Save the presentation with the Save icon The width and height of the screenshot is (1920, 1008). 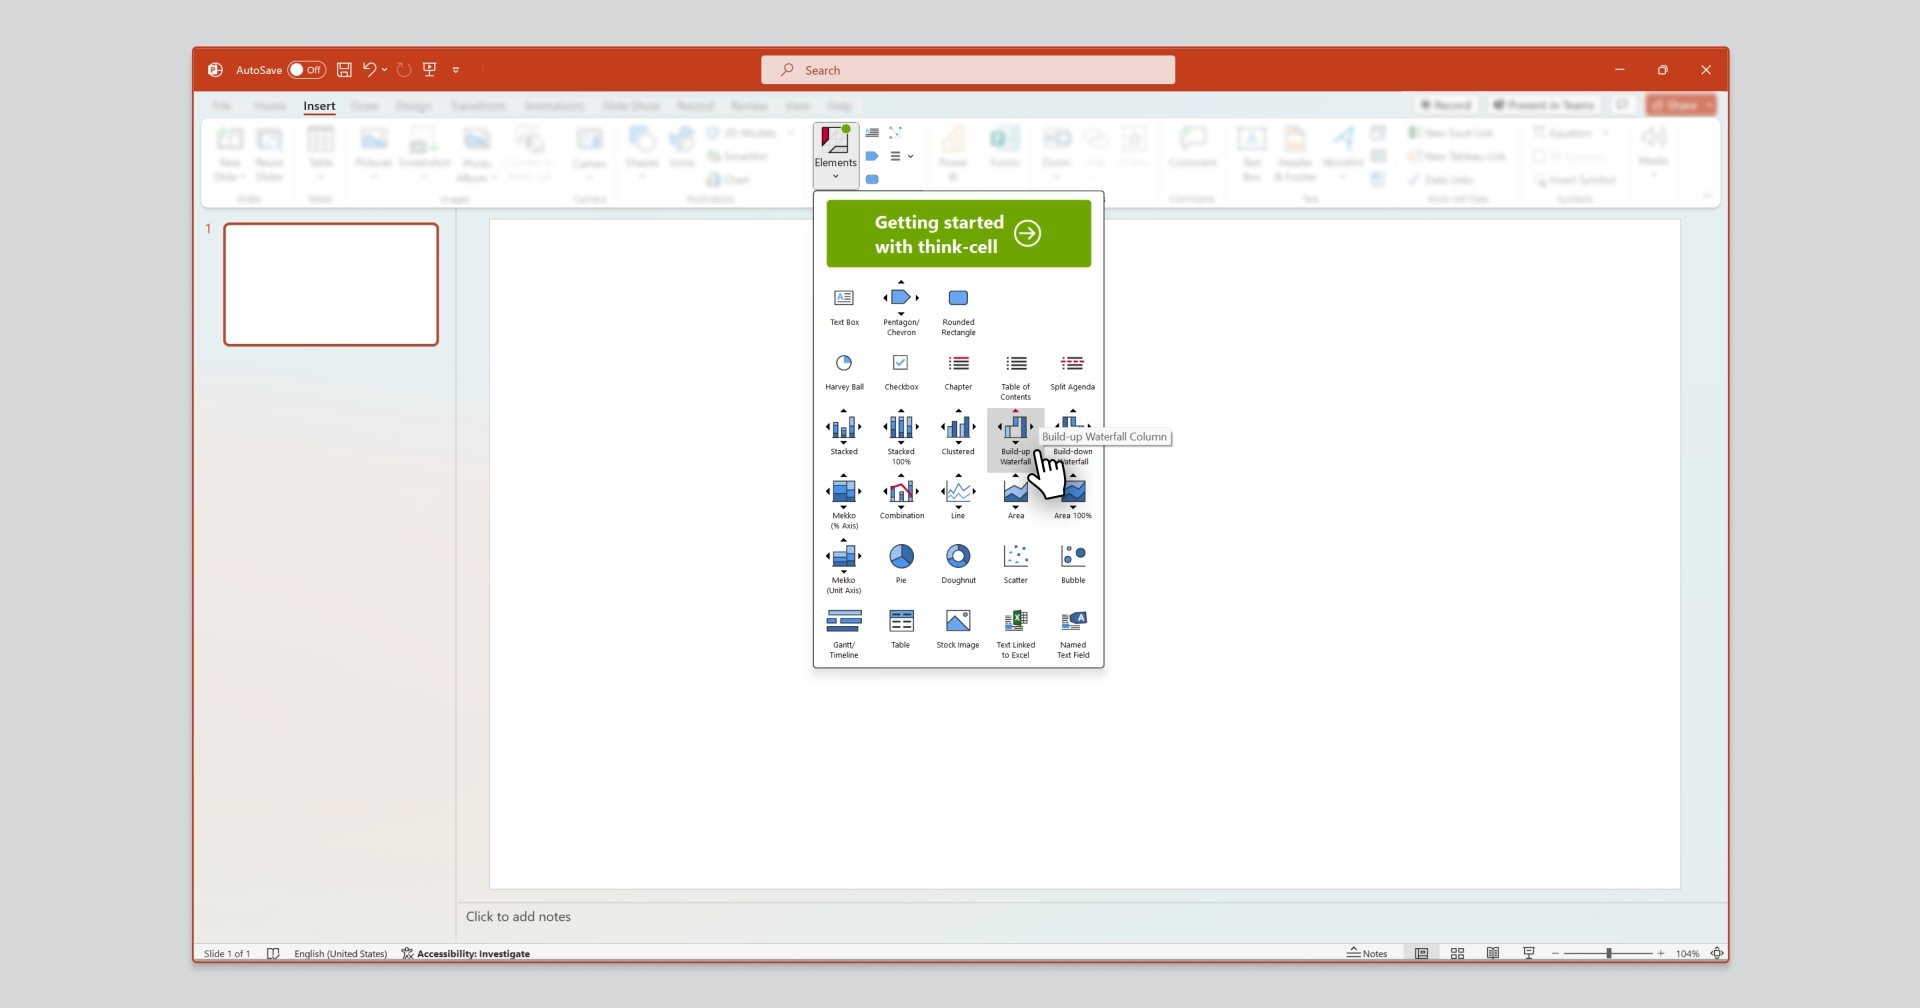344,70
